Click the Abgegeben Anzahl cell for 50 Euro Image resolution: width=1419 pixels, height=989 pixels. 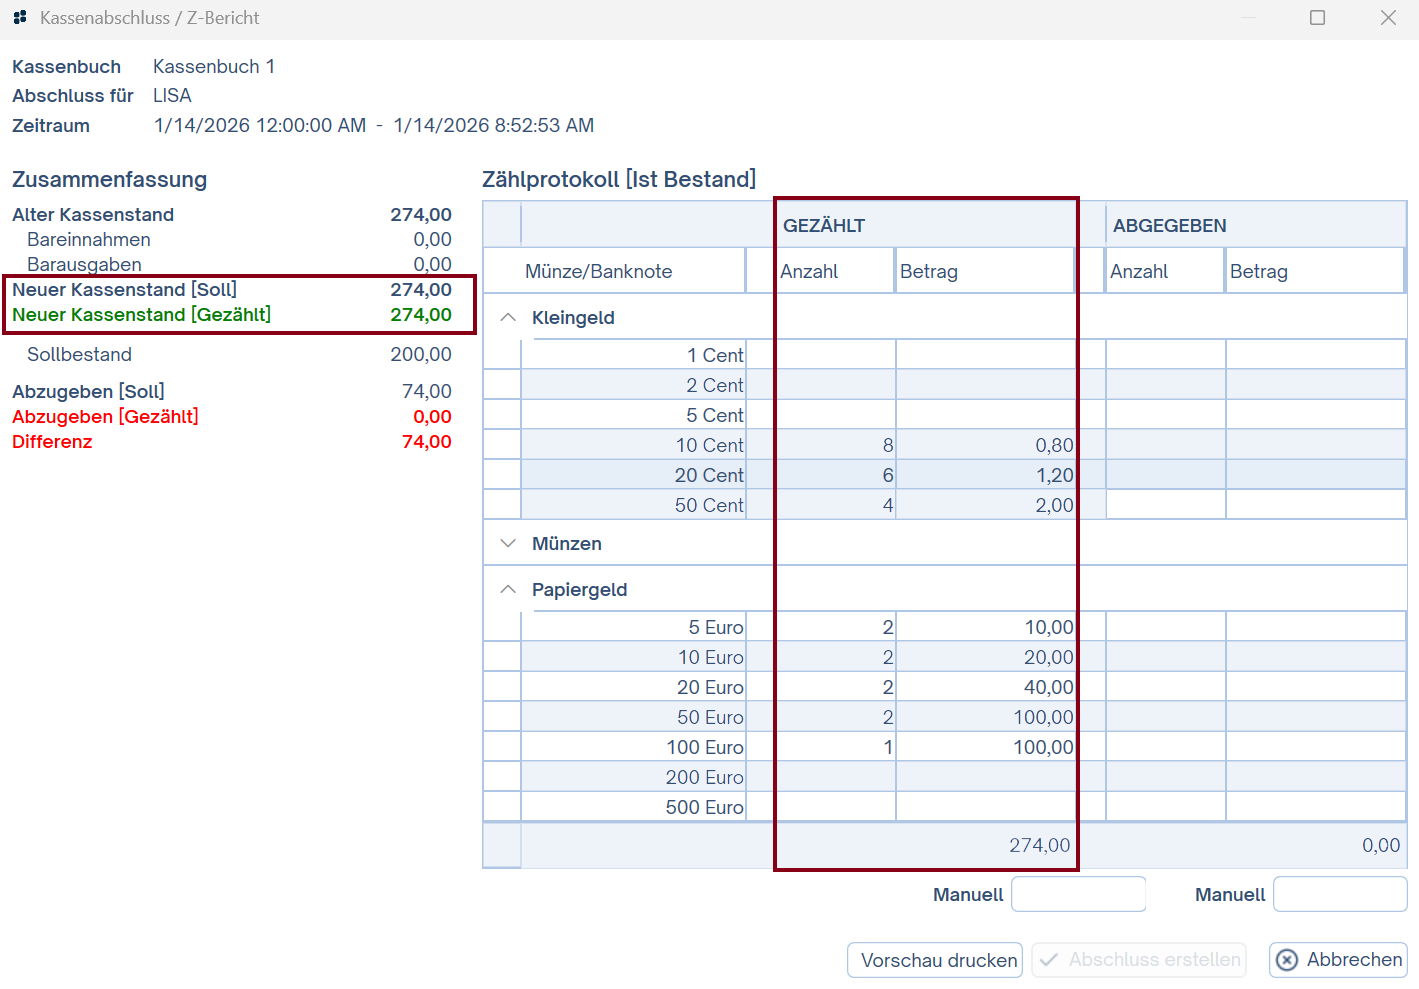[x=1165, y=717]
